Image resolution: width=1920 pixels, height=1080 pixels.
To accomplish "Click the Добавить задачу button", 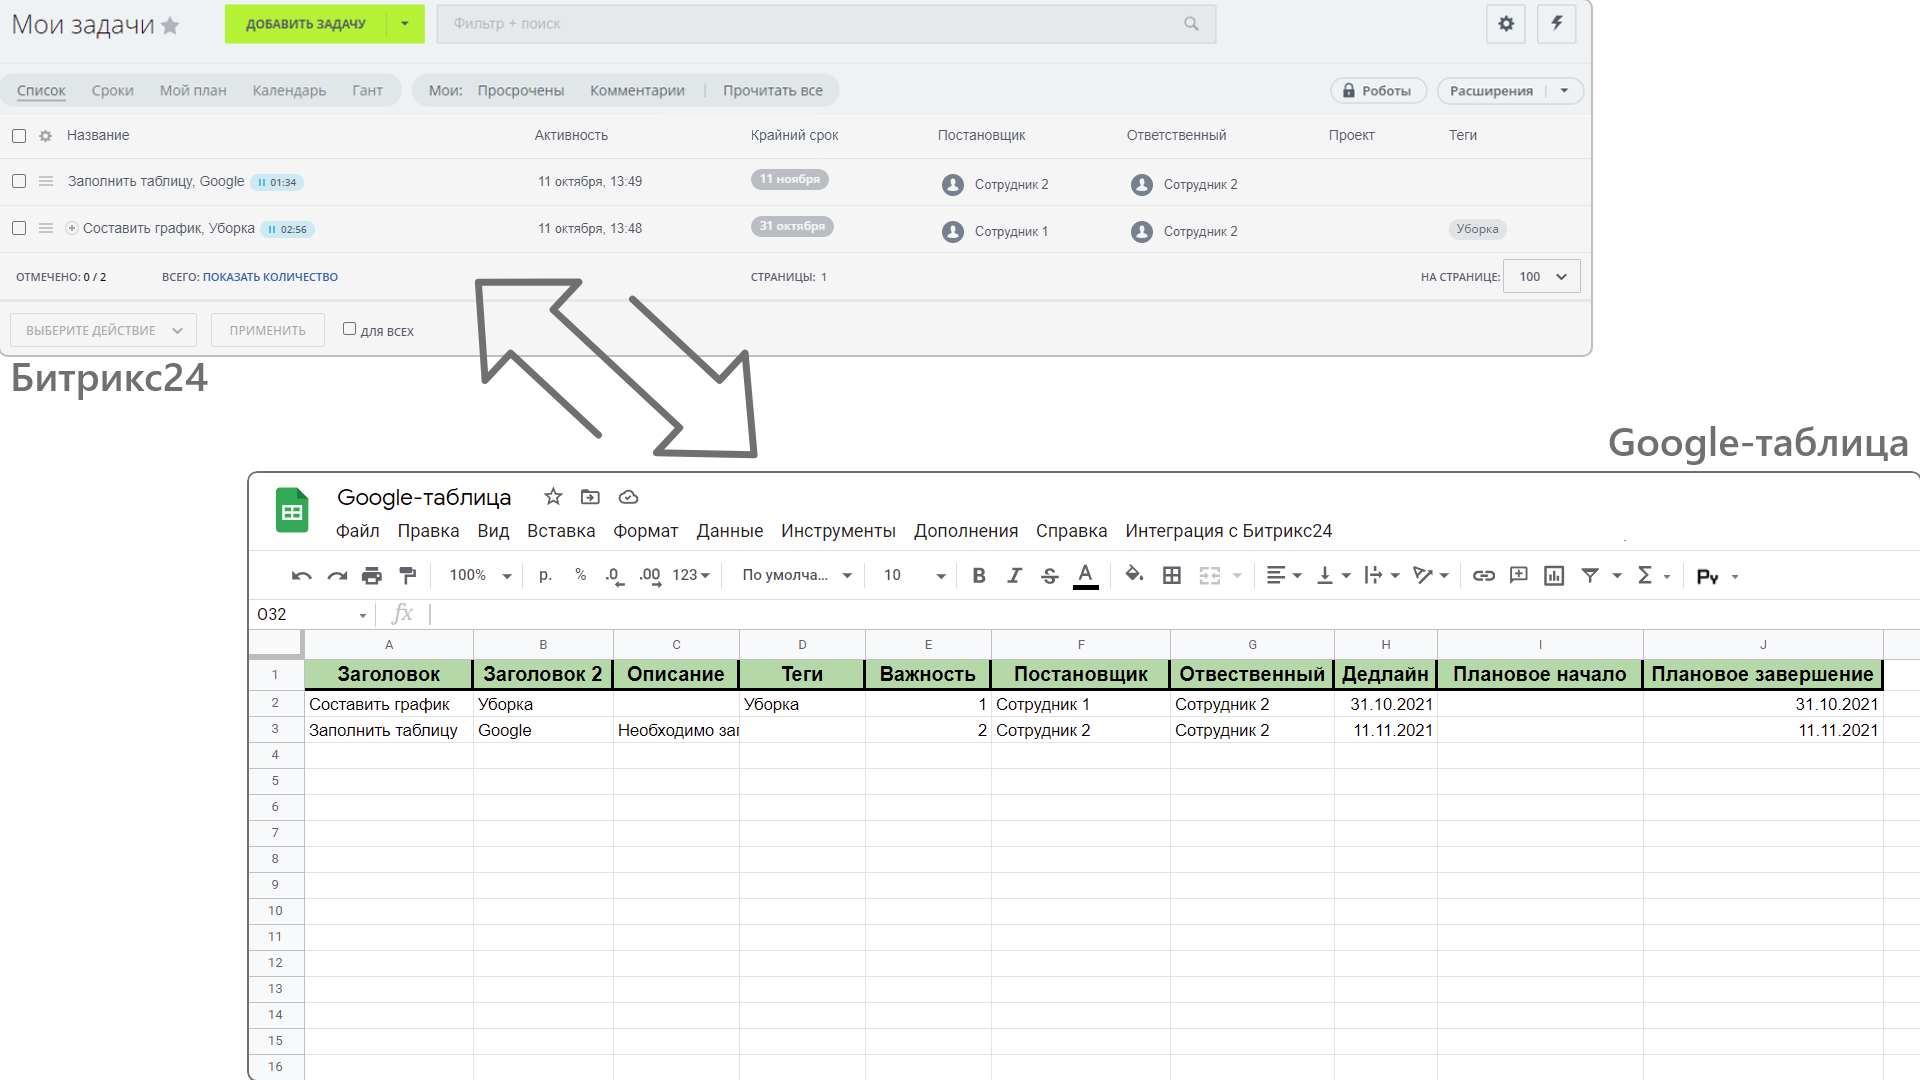I will tap(306, 24).
